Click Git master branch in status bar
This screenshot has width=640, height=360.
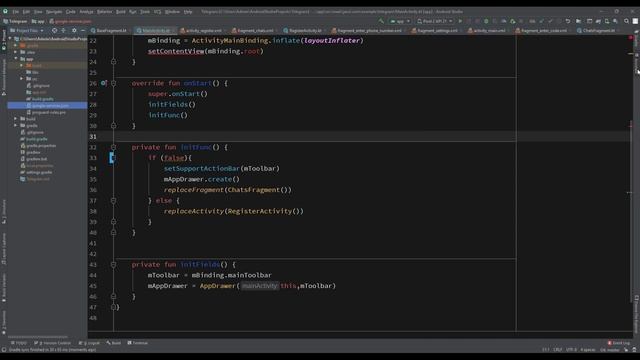(x=610, y=350)
